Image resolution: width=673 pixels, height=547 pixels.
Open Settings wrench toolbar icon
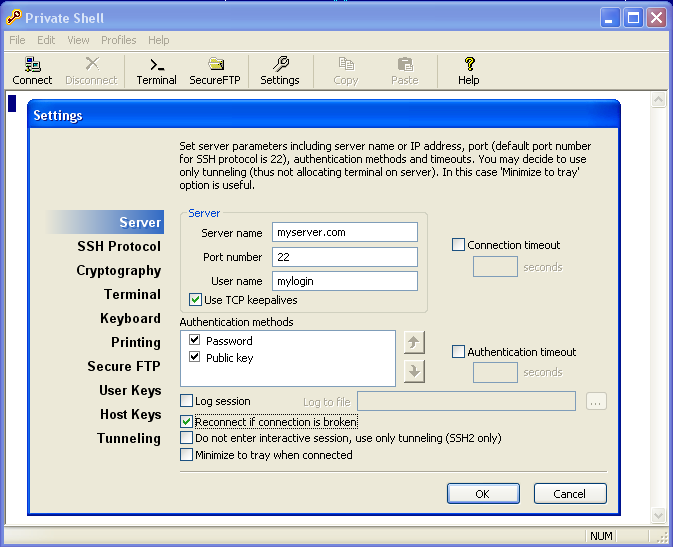click(280, 71)
